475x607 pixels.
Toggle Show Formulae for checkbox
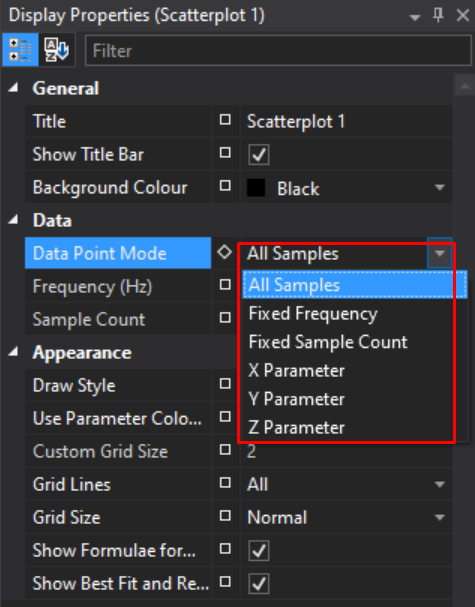[259, 550]
